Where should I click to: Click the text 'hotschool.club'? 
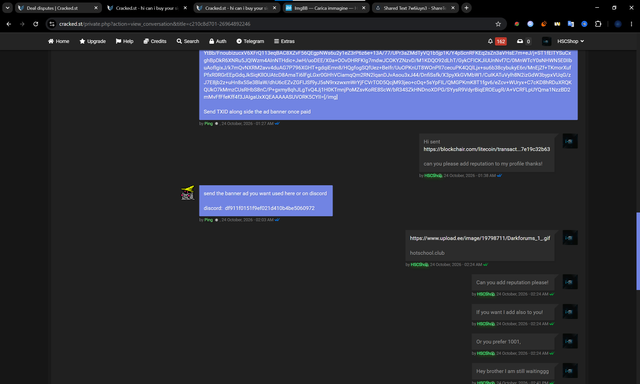point(427,253)
